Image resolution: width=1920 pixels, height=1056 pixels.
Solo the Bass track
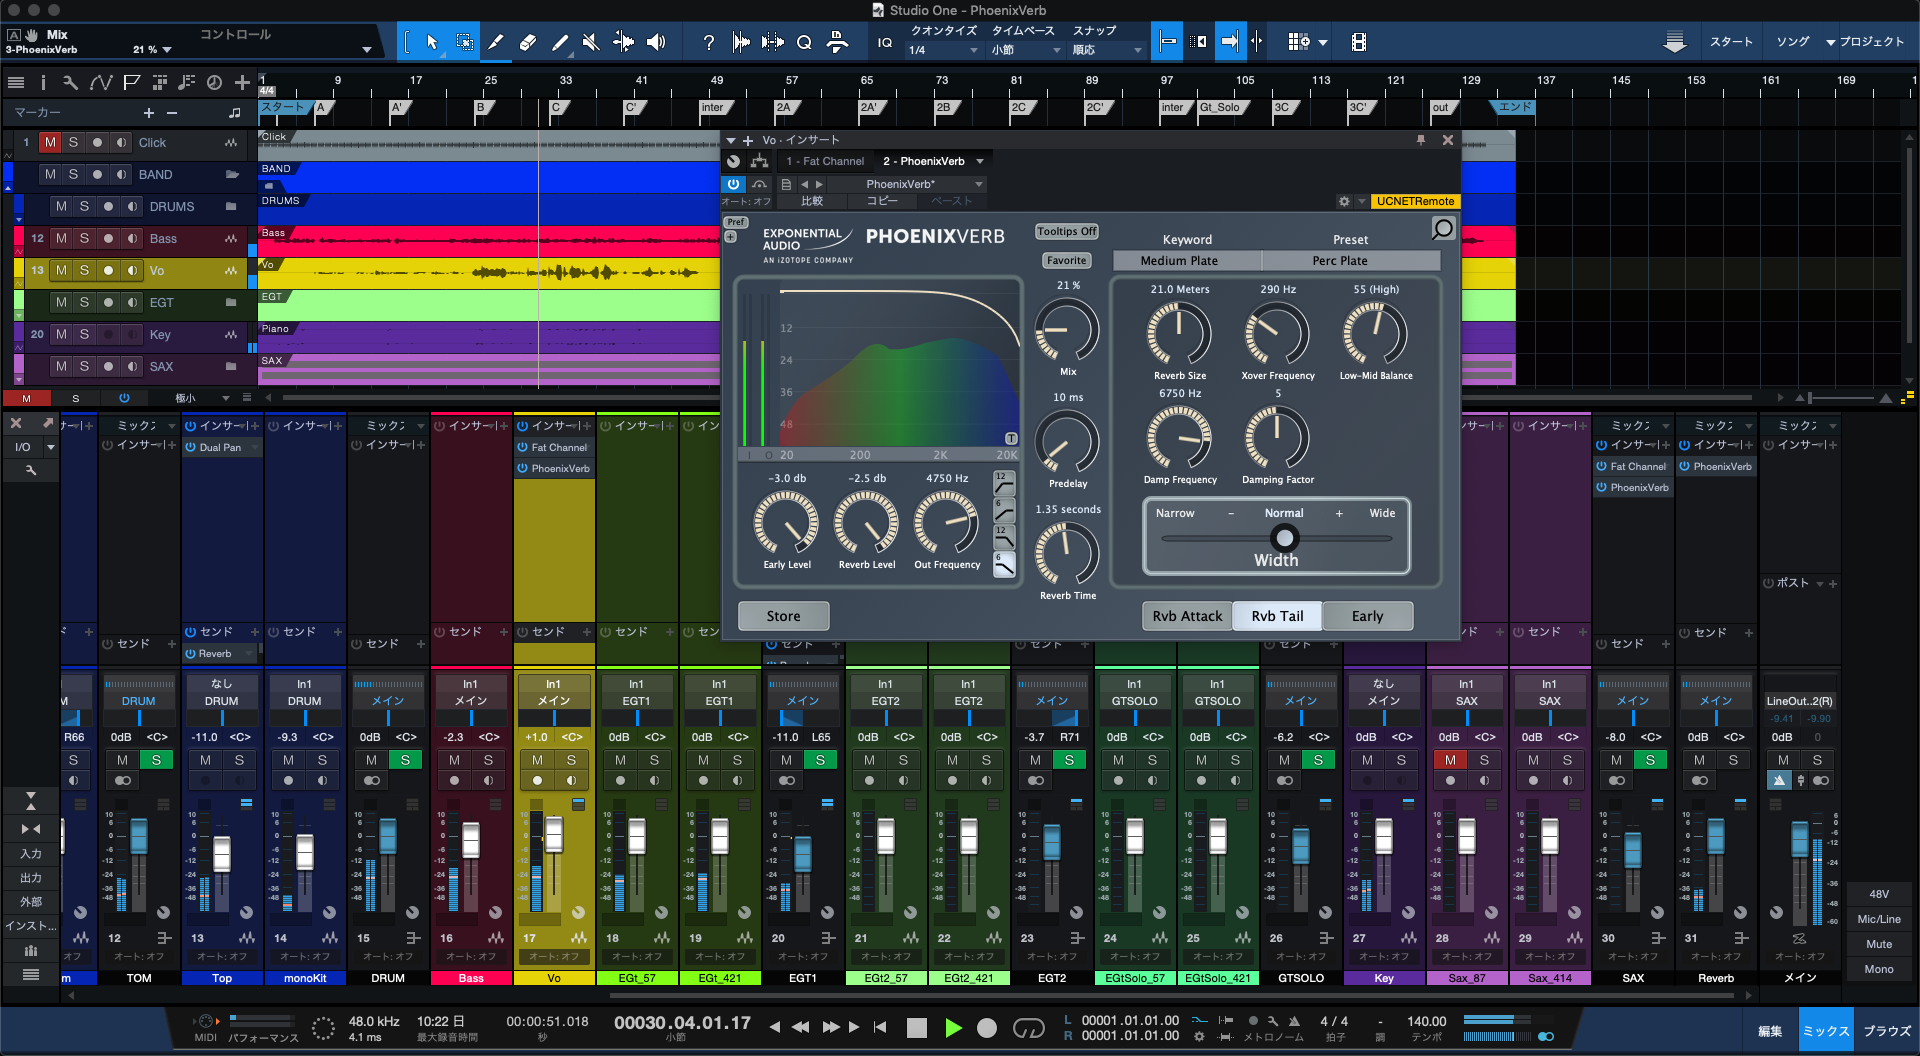pyautogui.click(x=84, y=238)
